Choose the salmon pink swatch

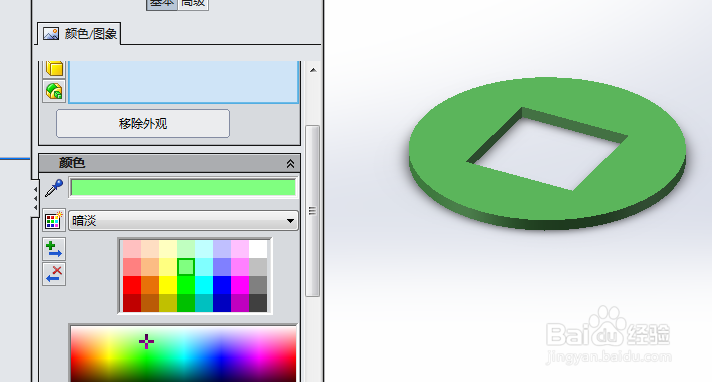pyautogui.click(x=132, y=267)
